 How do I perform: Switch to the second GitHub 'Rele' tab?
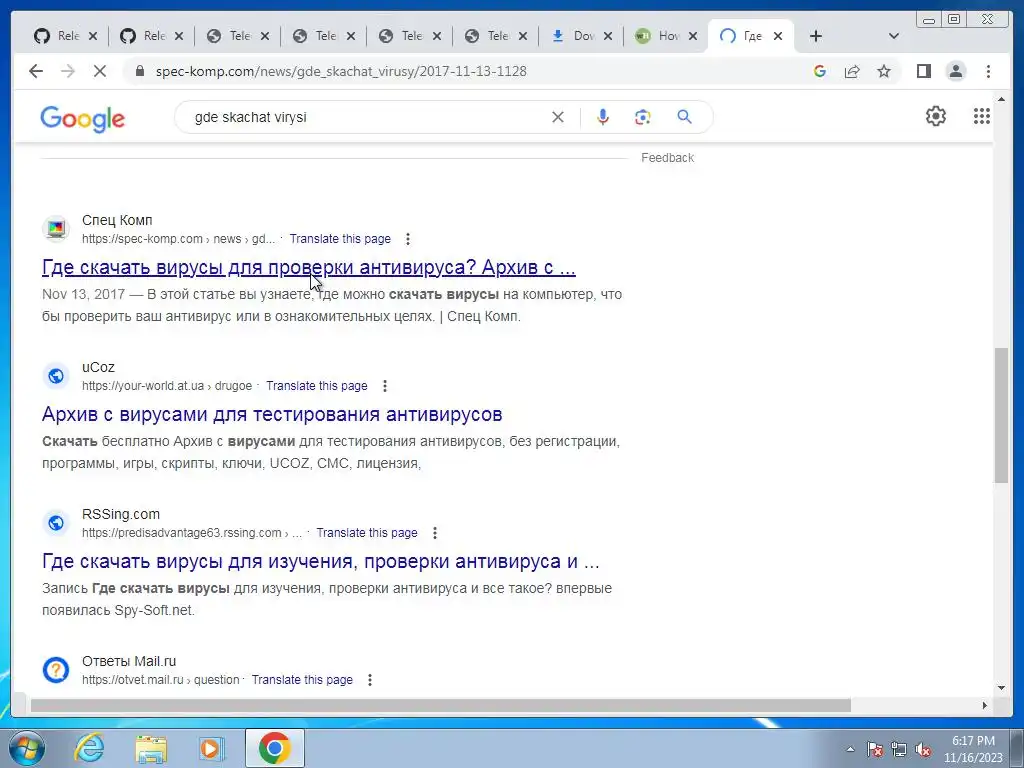click(x=145, y=36)
